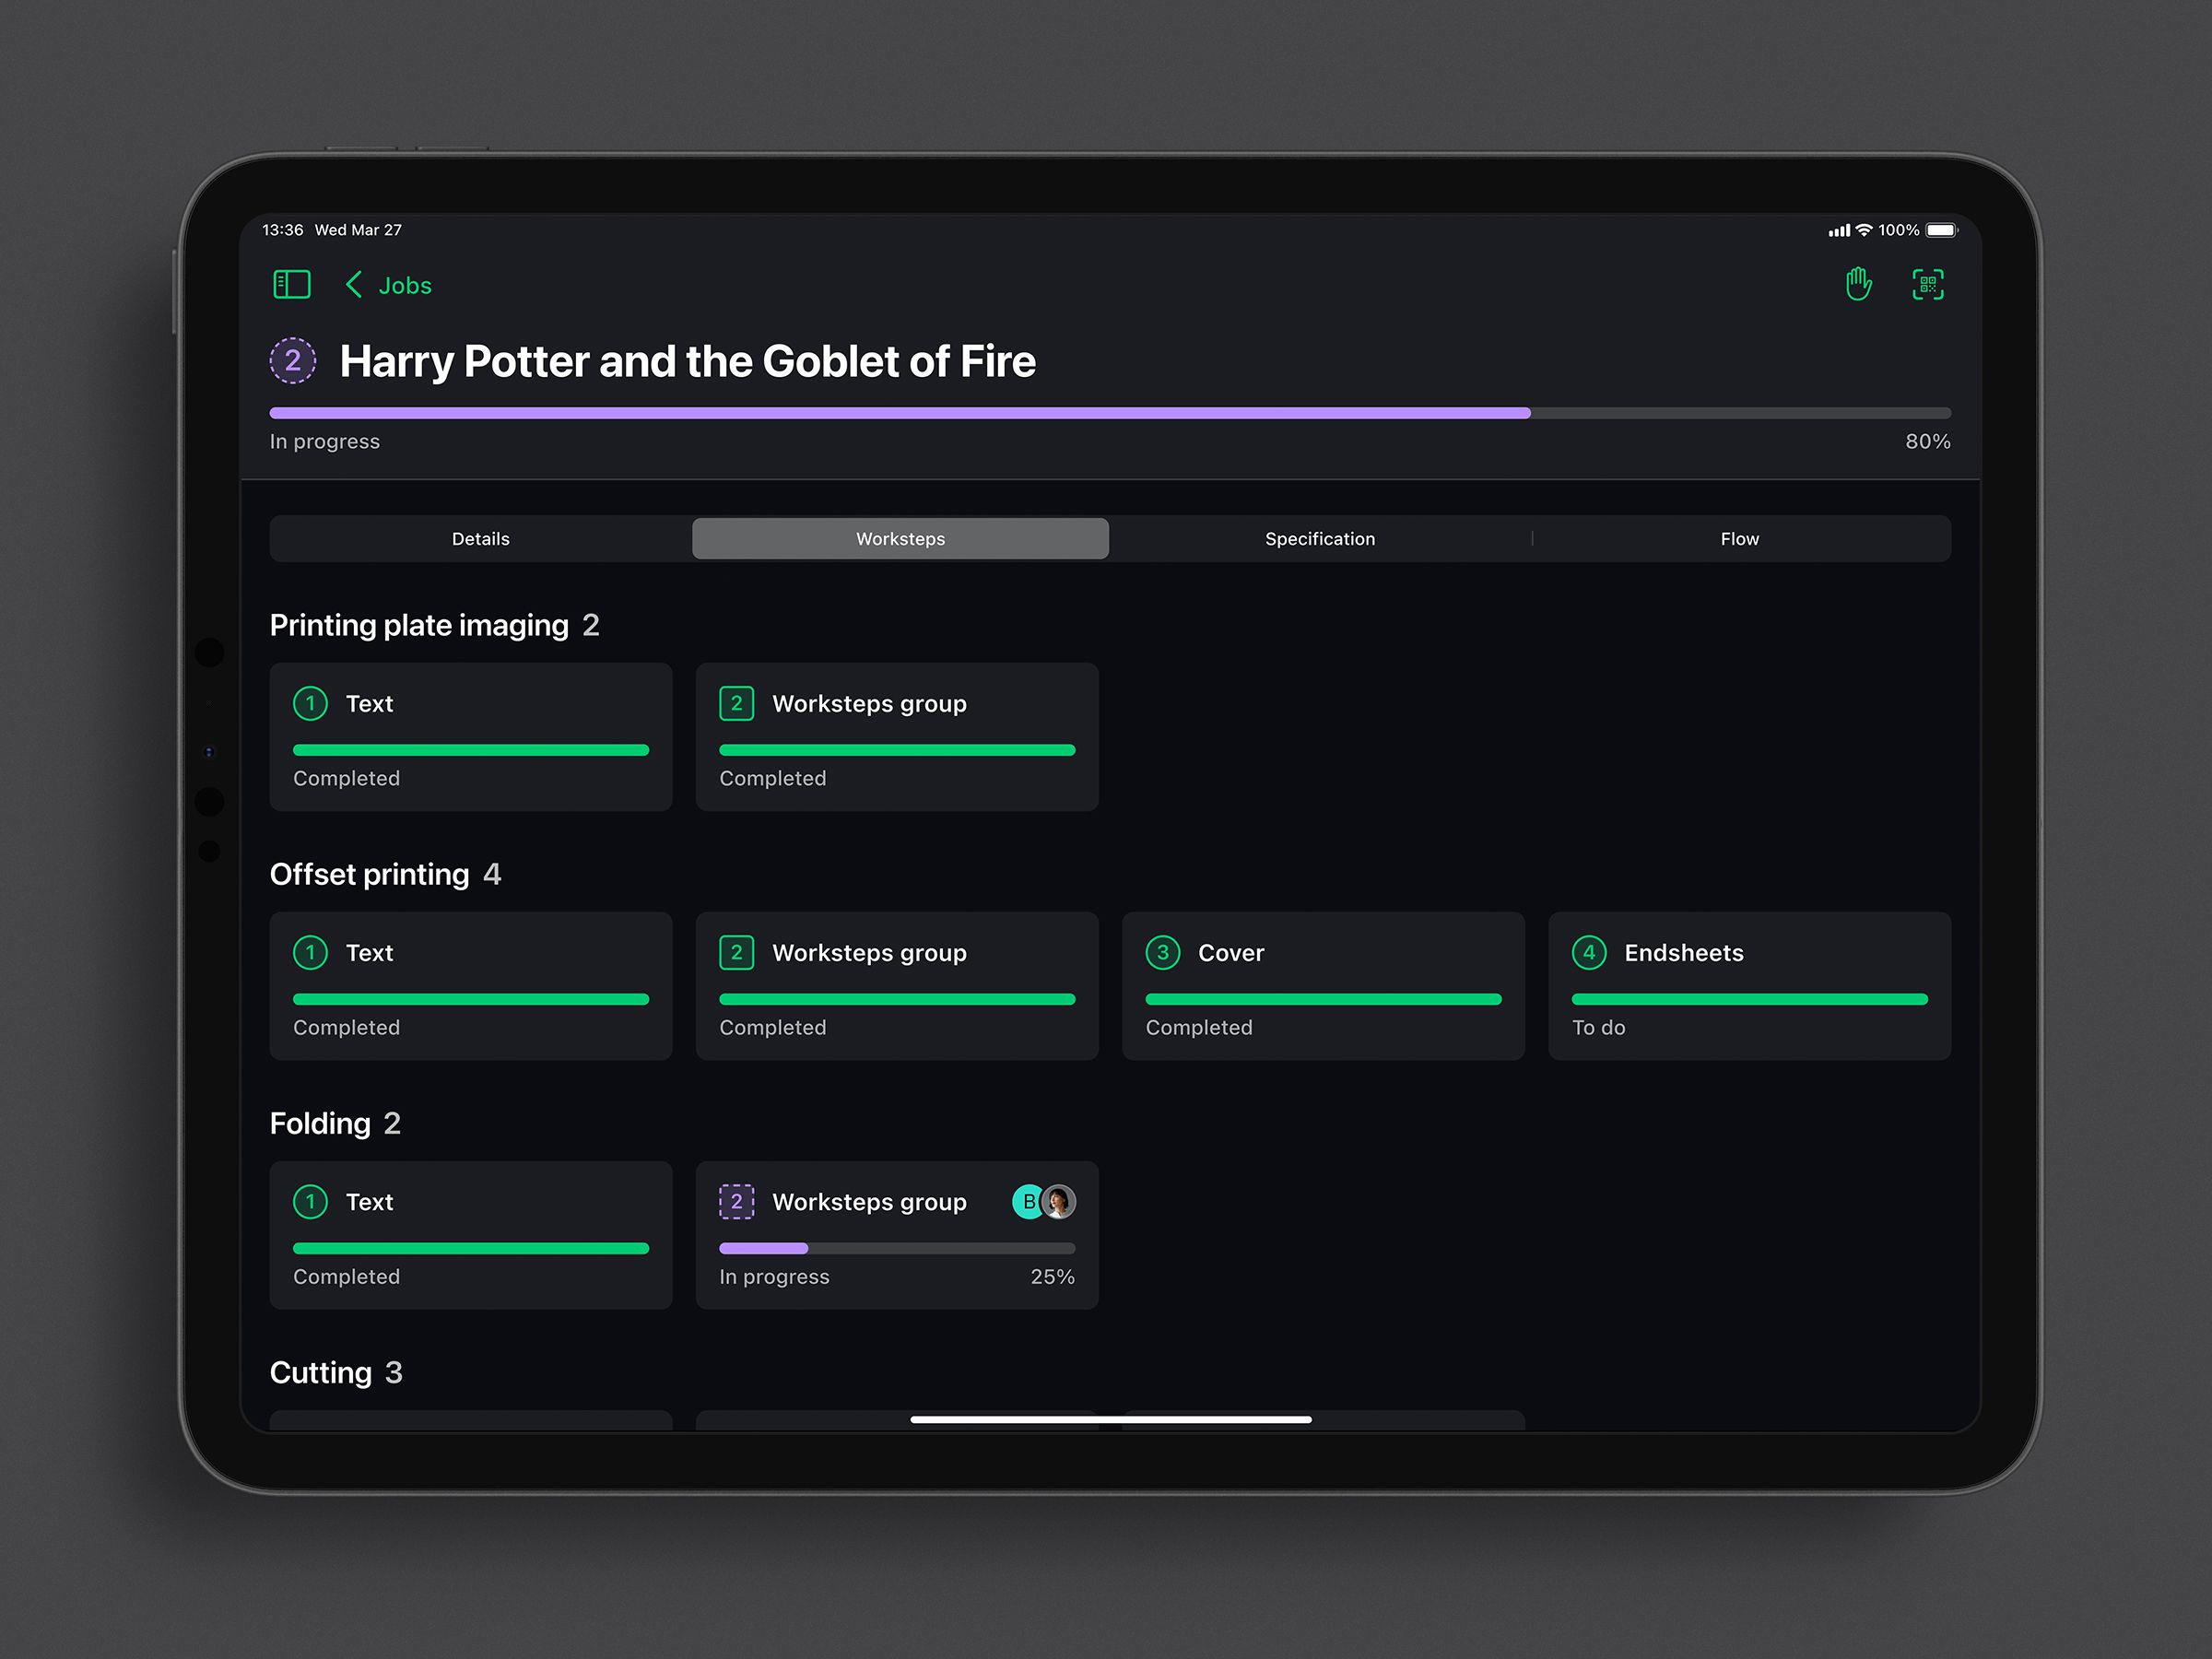Click dashed purple 2 badge in Folding group

point(737,1202)
